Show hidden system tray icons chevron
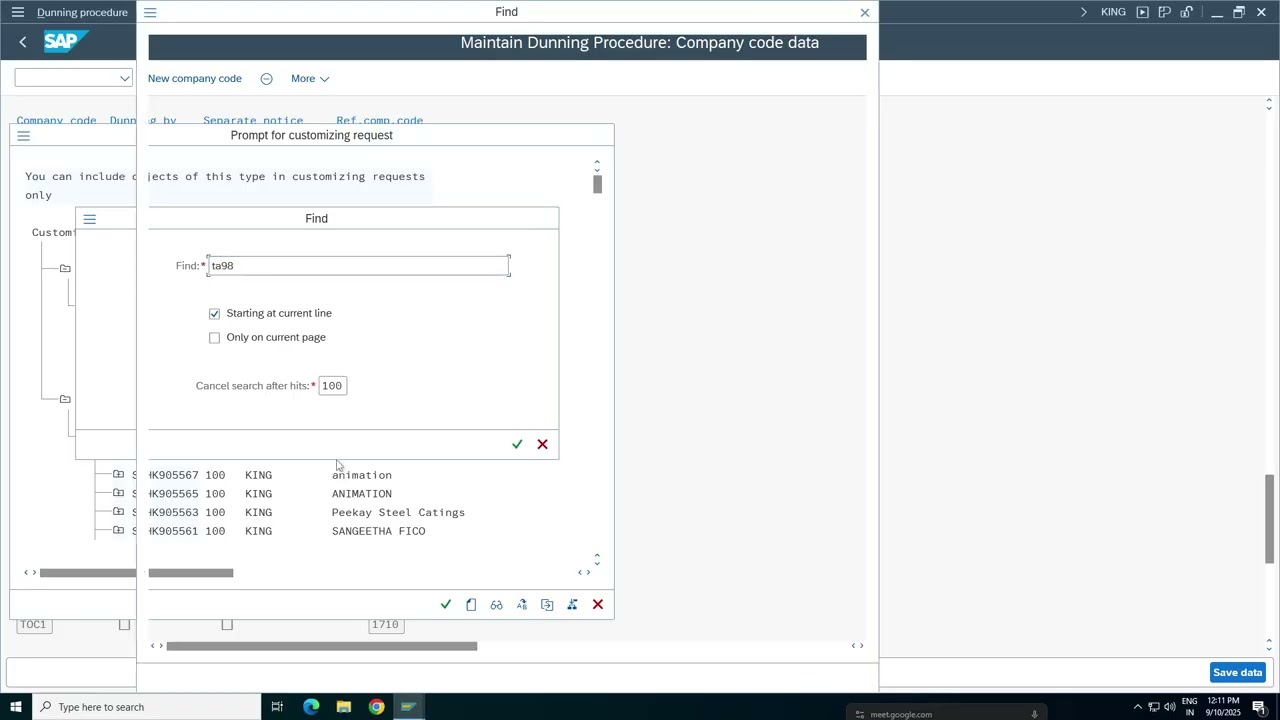Image resolution: width=1280 pixels, height=720 pixels. (1137, 707)
